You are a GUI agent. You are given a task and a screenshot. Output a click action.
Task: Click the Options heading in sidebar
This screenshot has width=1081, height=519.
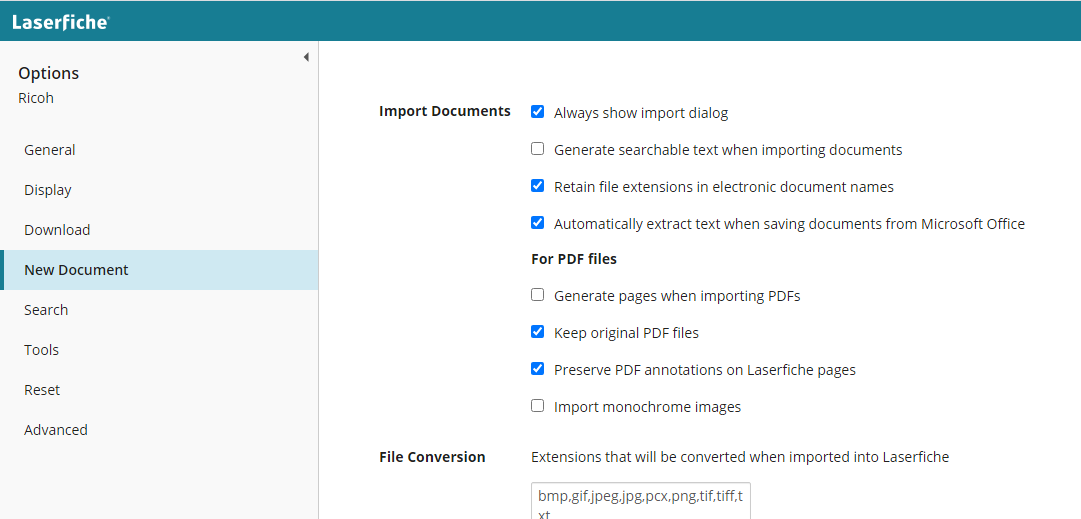[x=49, y=73]
